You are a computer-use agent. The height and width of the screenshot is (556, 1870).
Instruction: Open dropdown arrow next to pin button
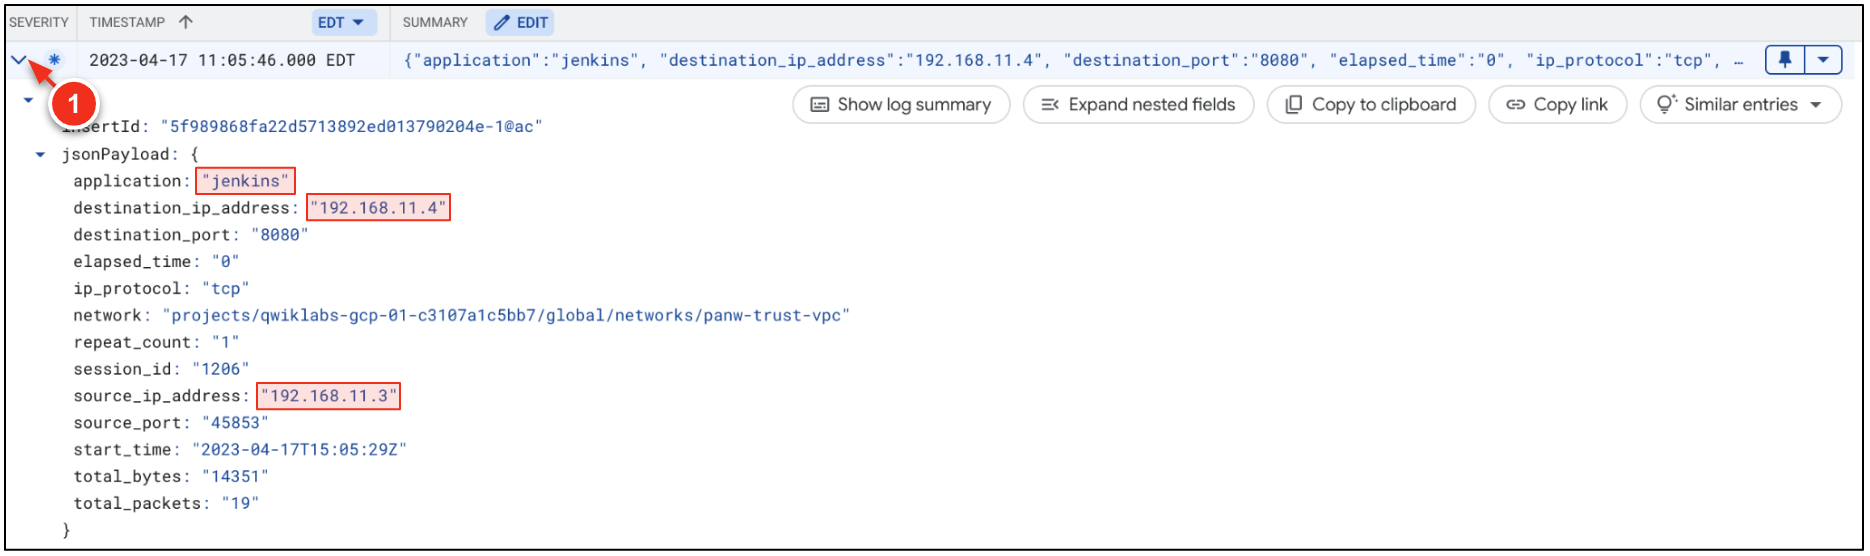pyautogui.click(x=1822, y=60)
